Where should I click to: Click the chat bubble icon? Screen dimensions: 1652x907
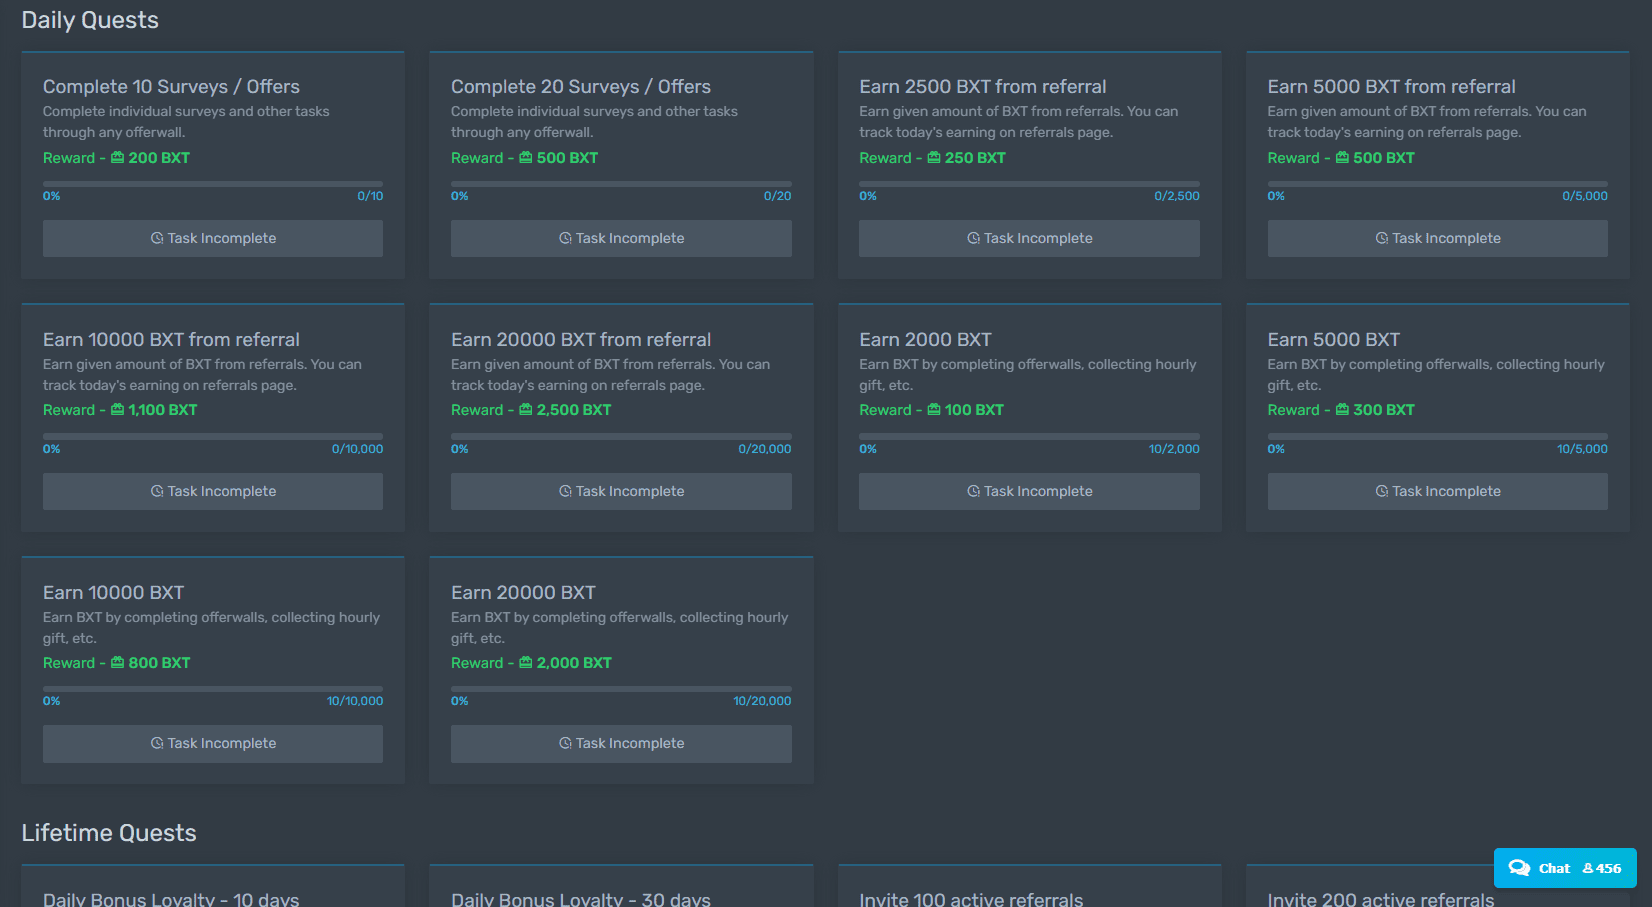click(x=1519, y=868)
